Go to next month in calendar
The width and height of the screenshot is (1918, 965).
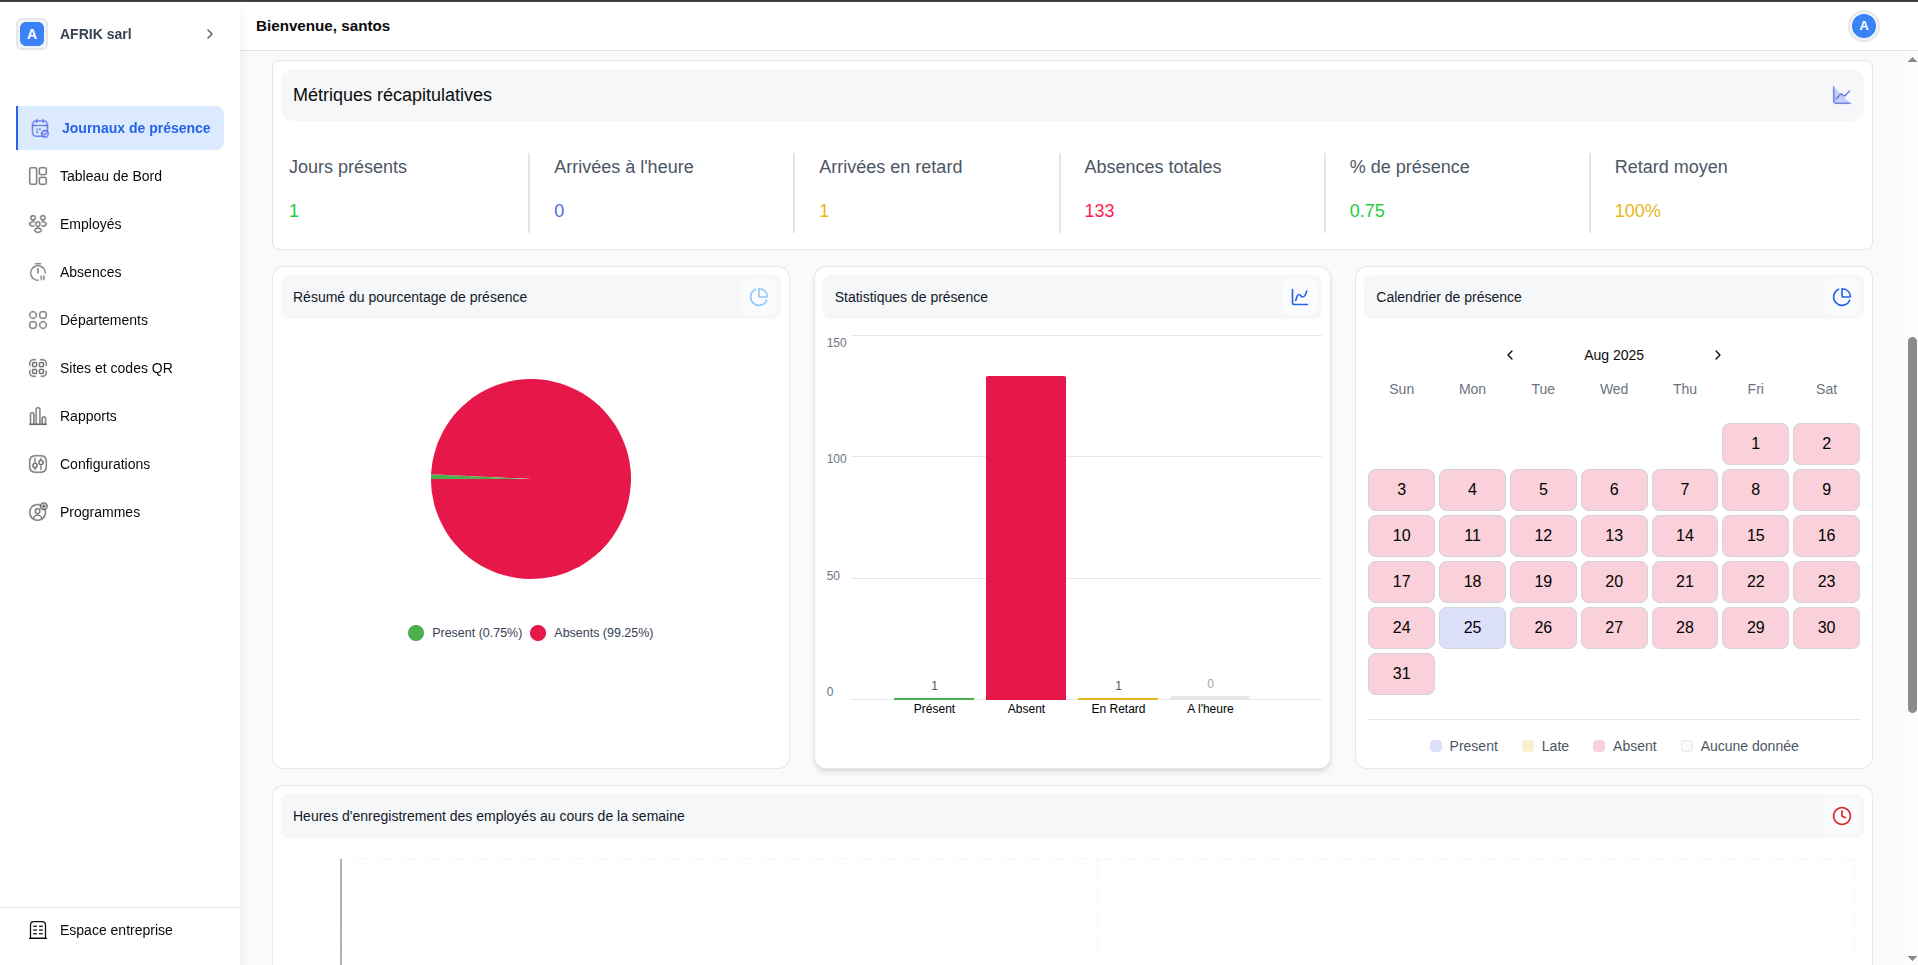click(1717, 355)
